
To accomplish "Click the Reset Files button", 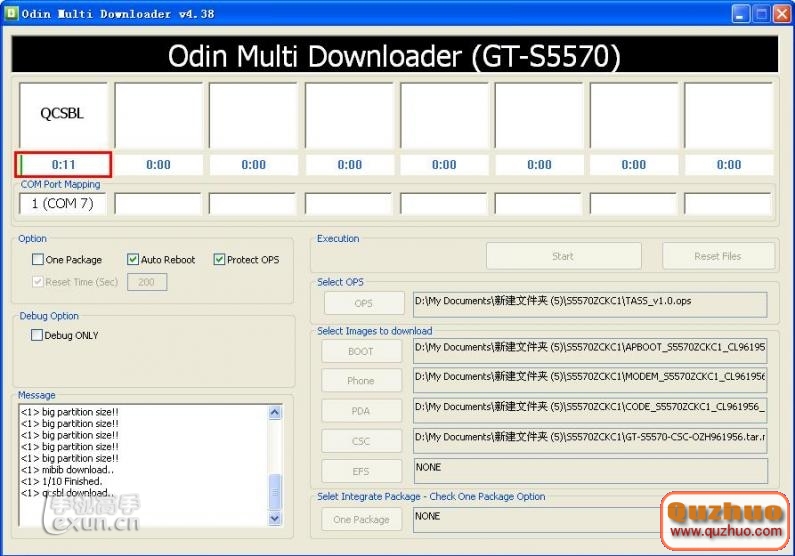I will pos(718,256).
